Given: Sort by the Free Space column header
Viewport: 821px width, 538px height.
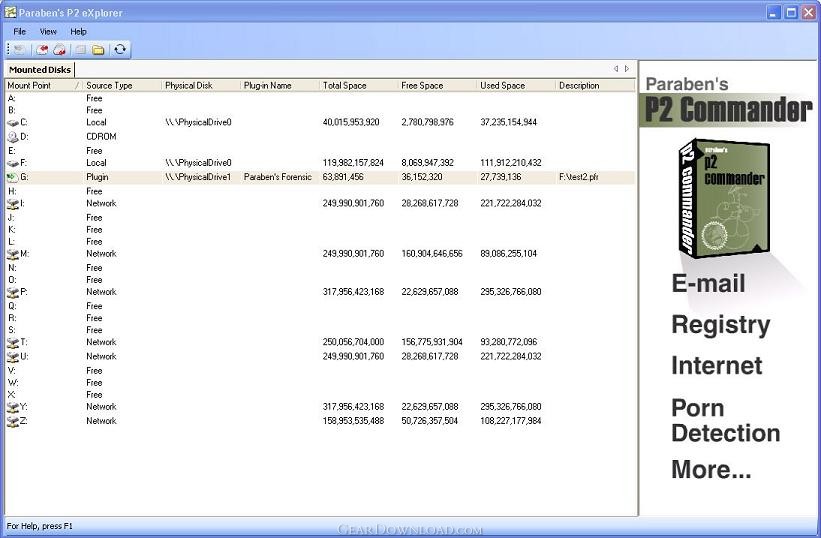Looking at the screenshot, I should click(438, 85).
